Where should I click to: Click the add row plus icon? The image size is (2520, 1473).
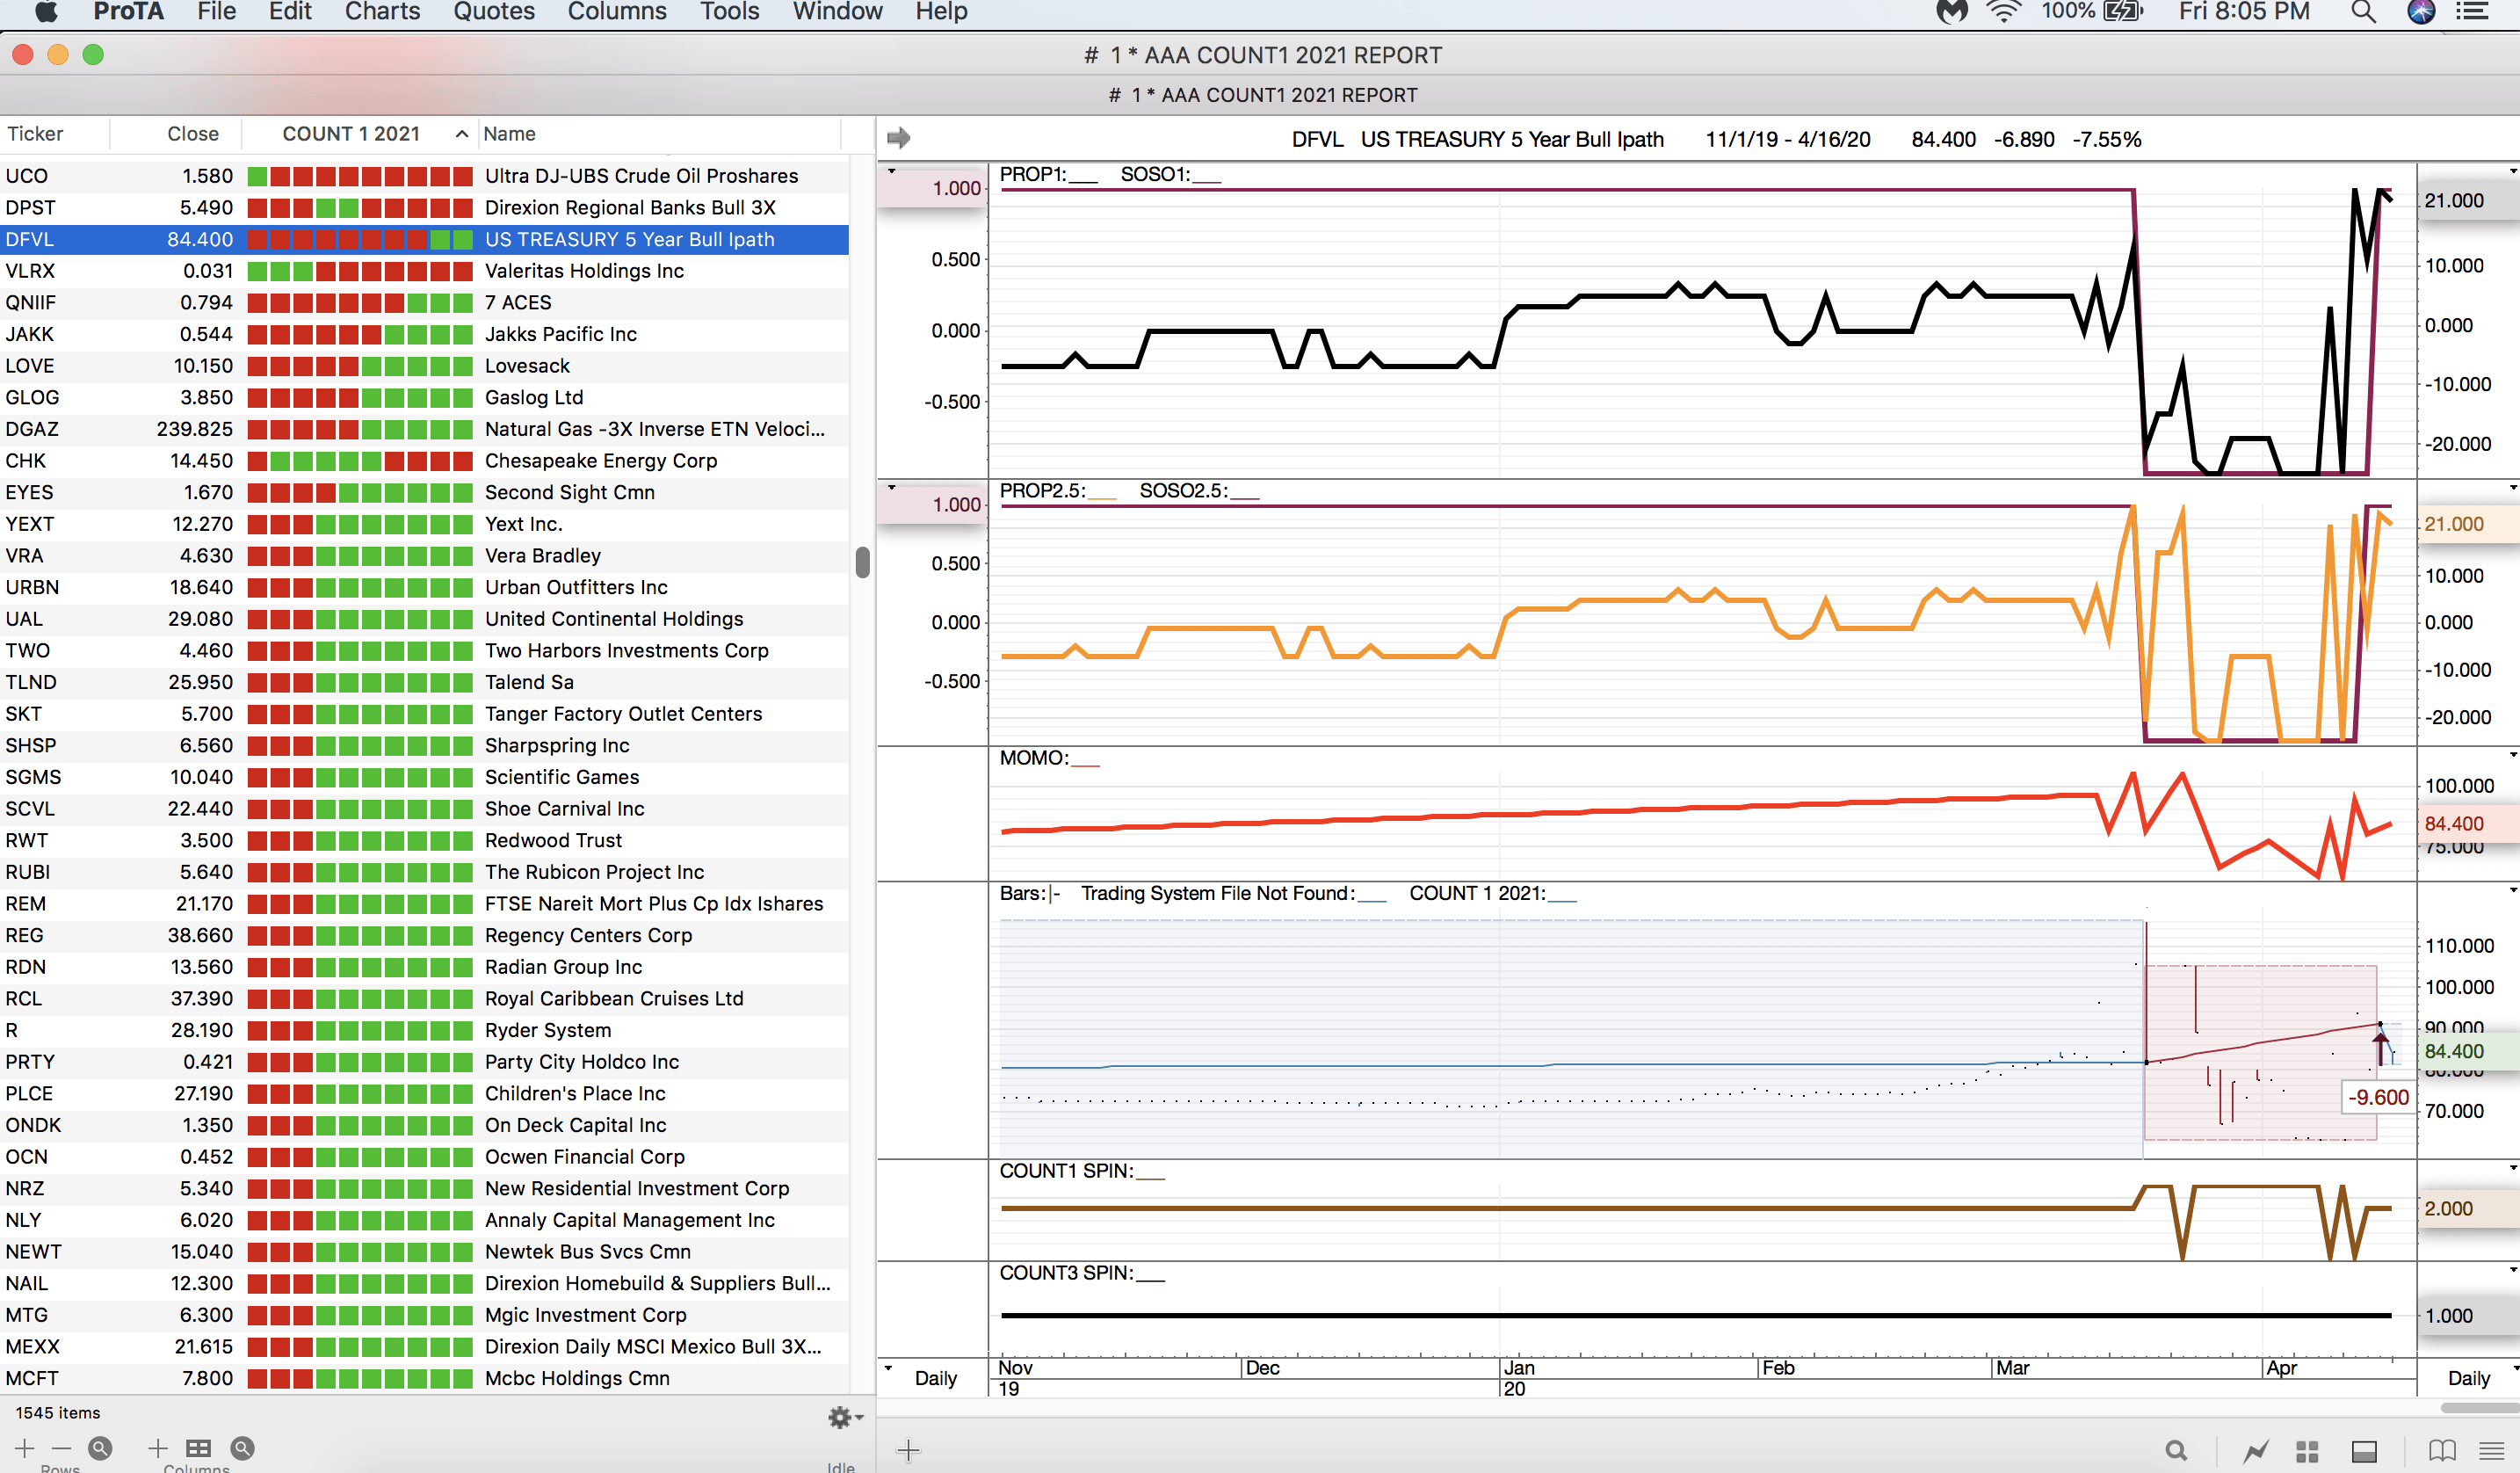tap(24, 1447)
